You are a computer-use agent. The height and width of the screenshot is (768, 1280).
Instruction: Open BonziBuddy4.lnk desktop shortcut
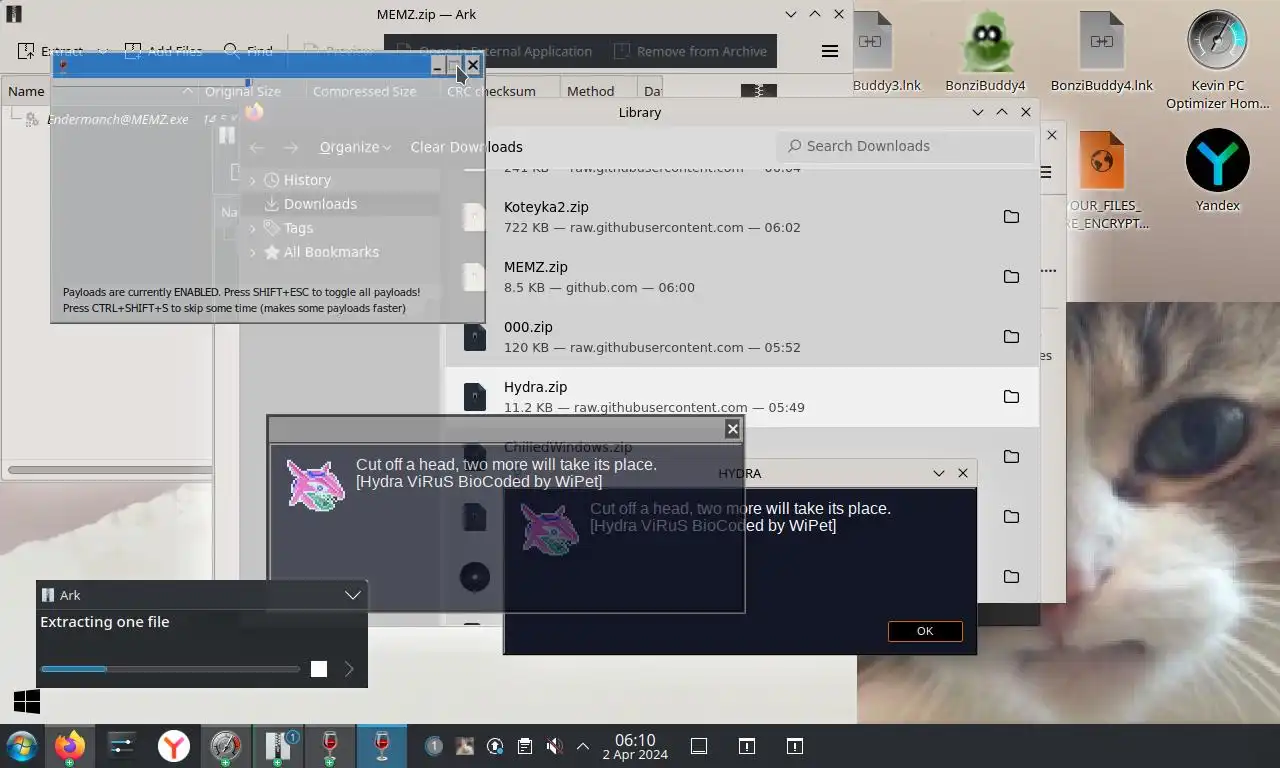click(x=1101, y=52)
